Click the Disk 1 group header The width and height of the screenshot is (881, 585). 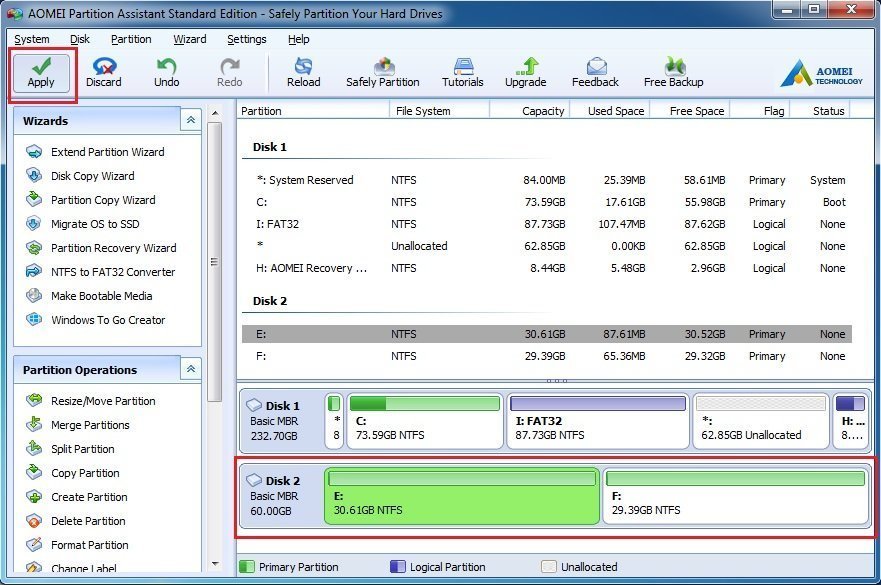pos(270,147)
